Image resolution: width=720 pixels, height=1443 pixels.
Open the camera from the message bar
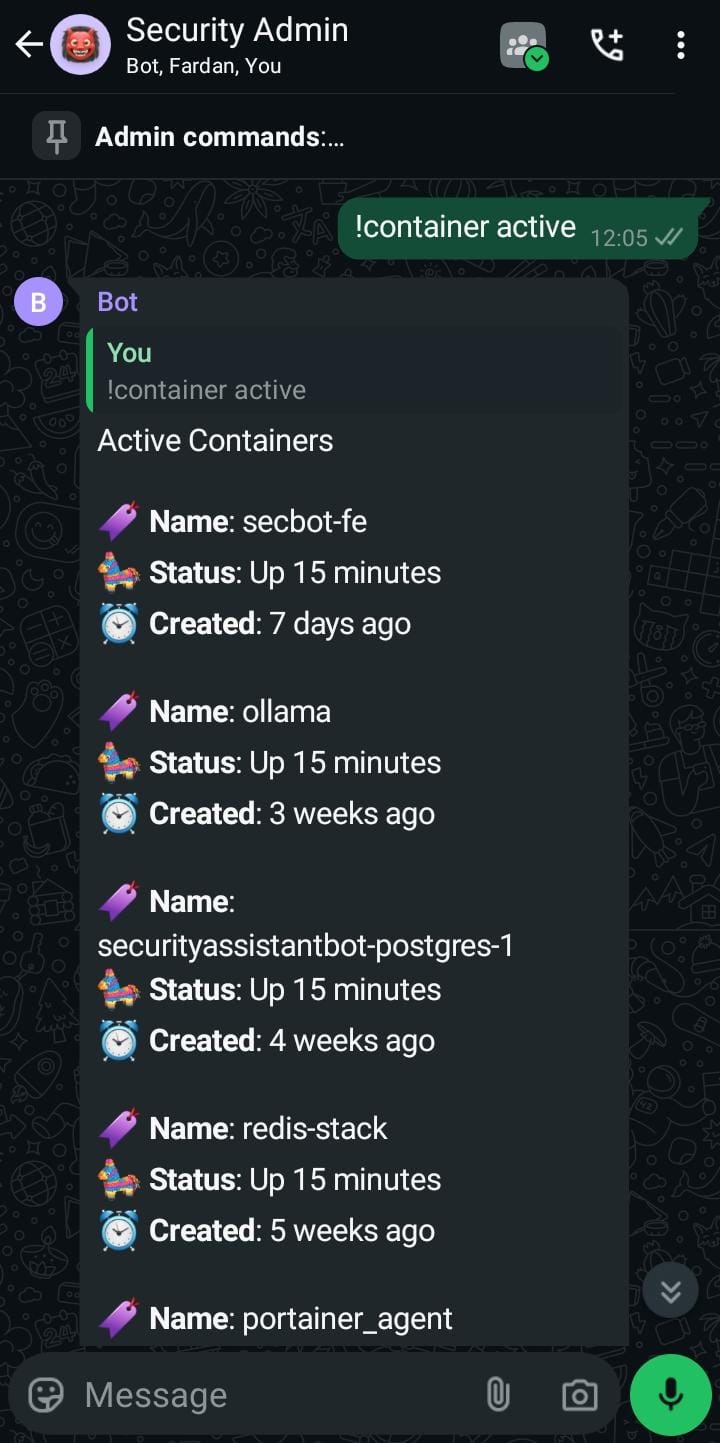coord(579,1394)
